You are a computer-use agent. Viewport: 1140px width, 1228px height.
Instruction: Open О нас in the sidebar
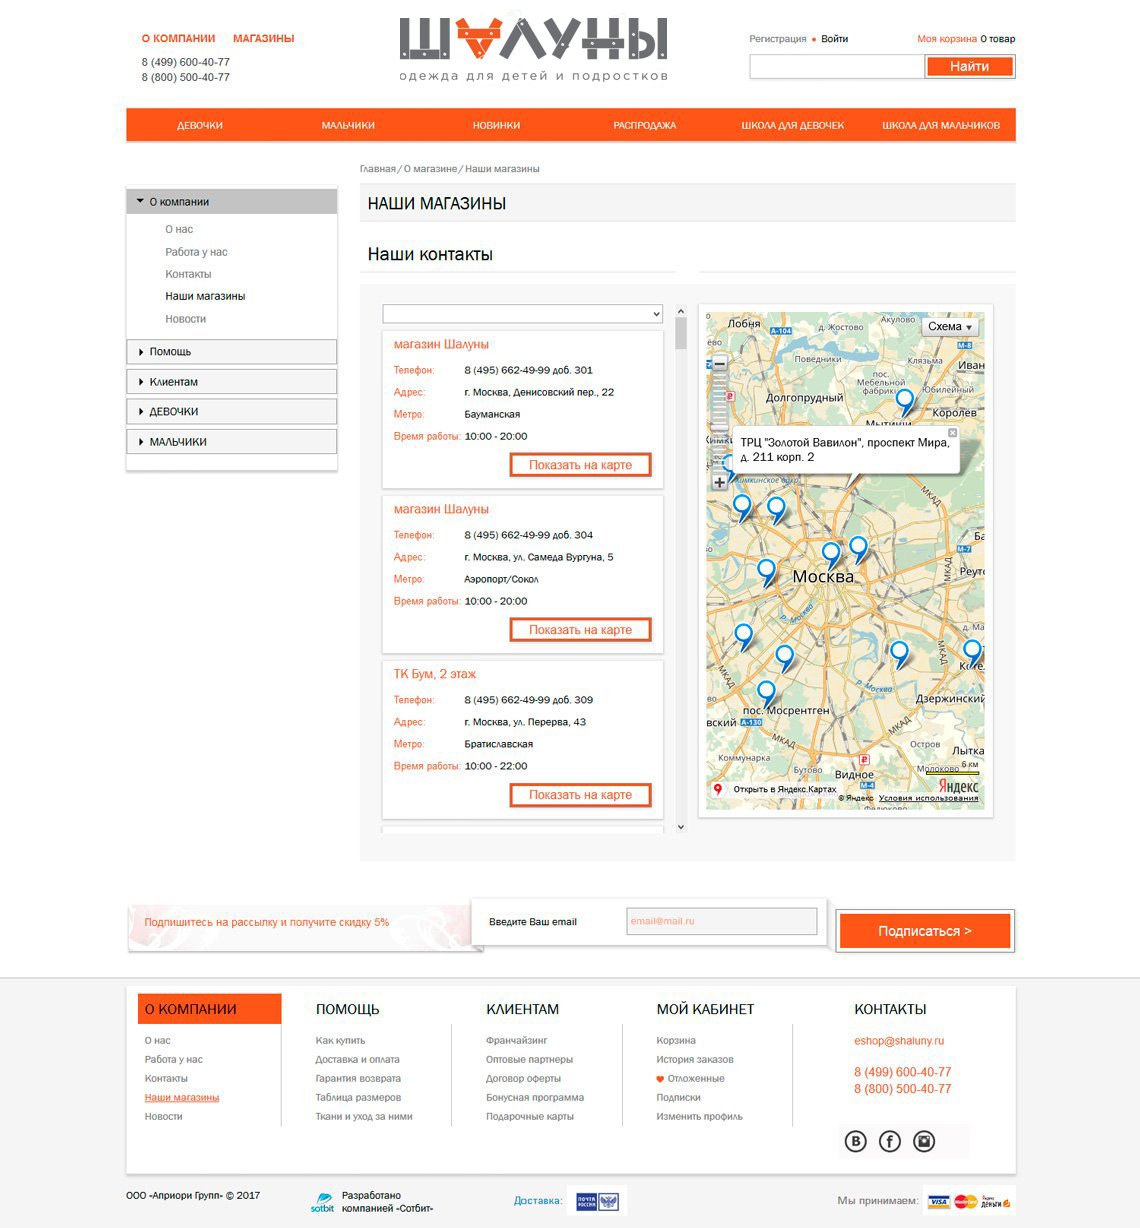(x=179, y=229)
